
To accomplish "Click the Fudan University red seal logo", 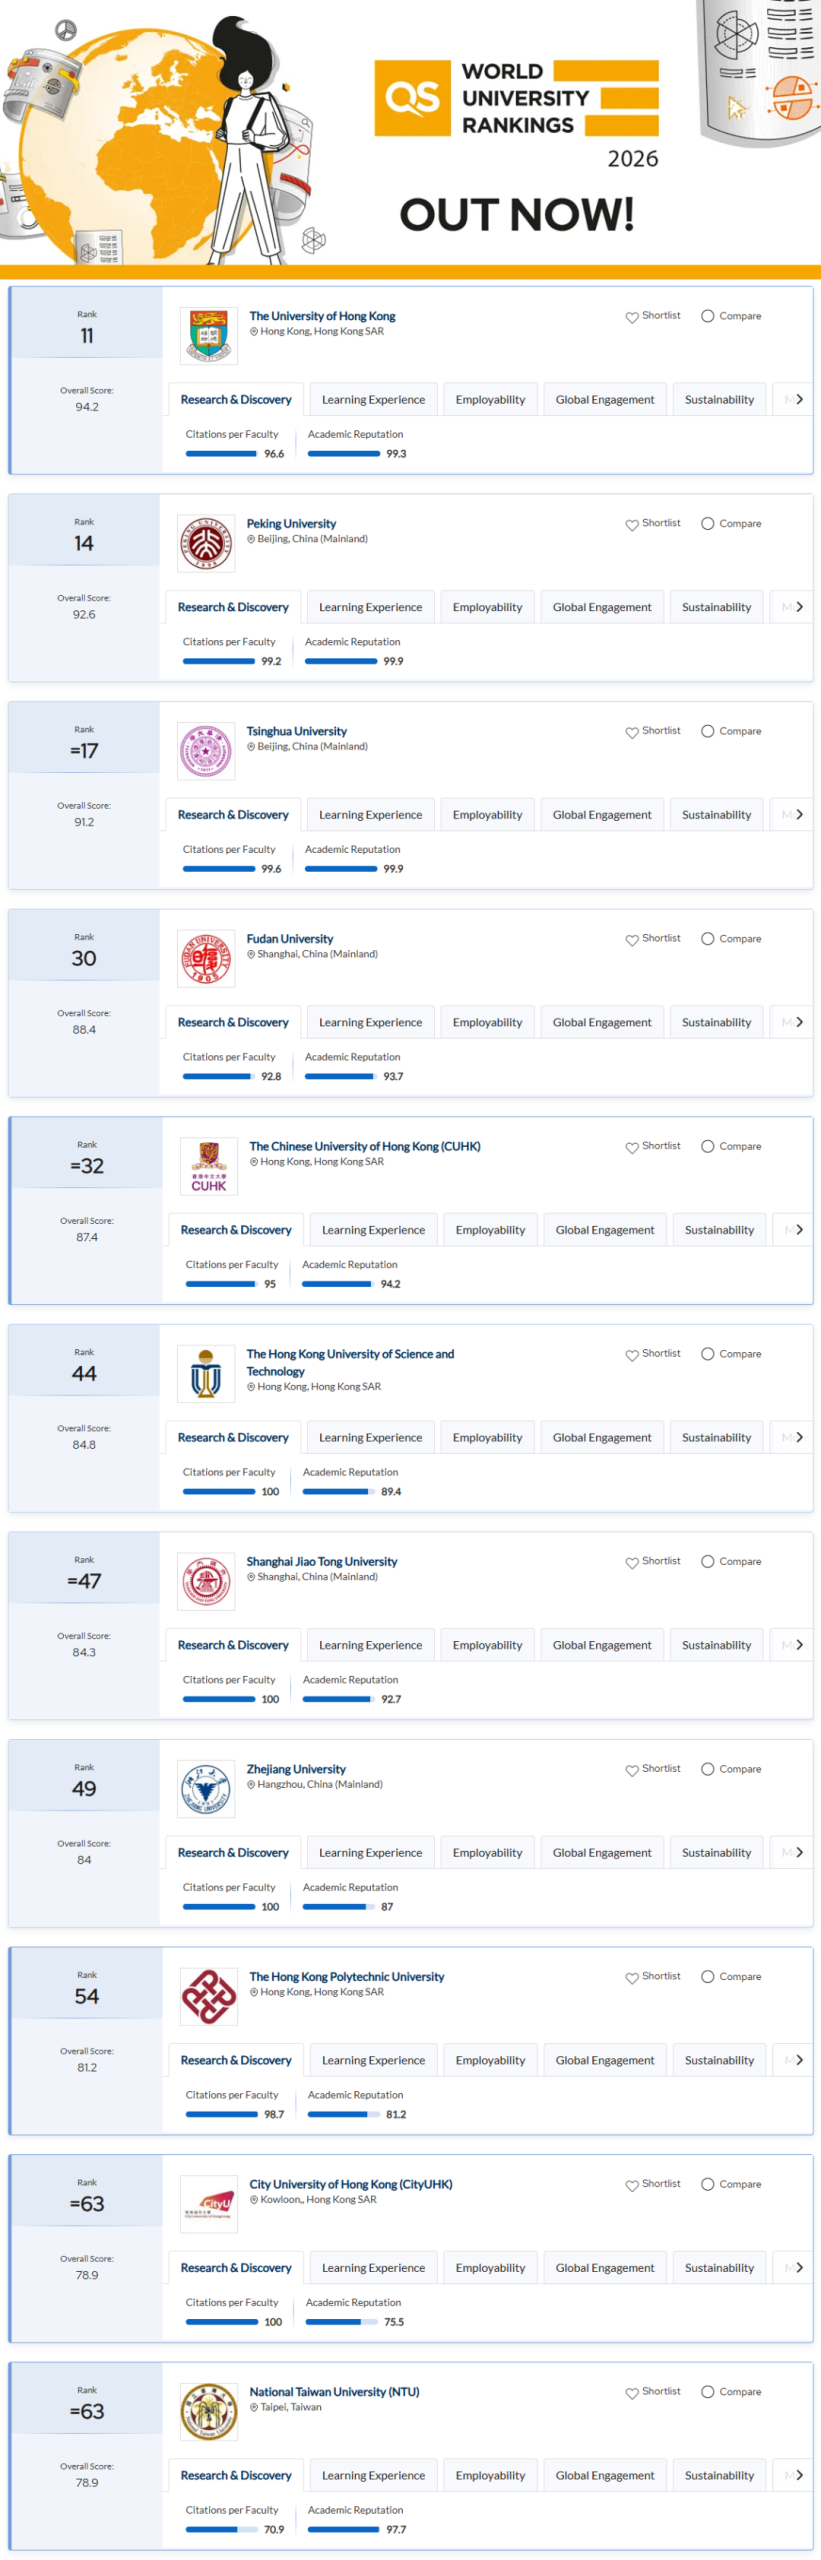I will point(205,958).
